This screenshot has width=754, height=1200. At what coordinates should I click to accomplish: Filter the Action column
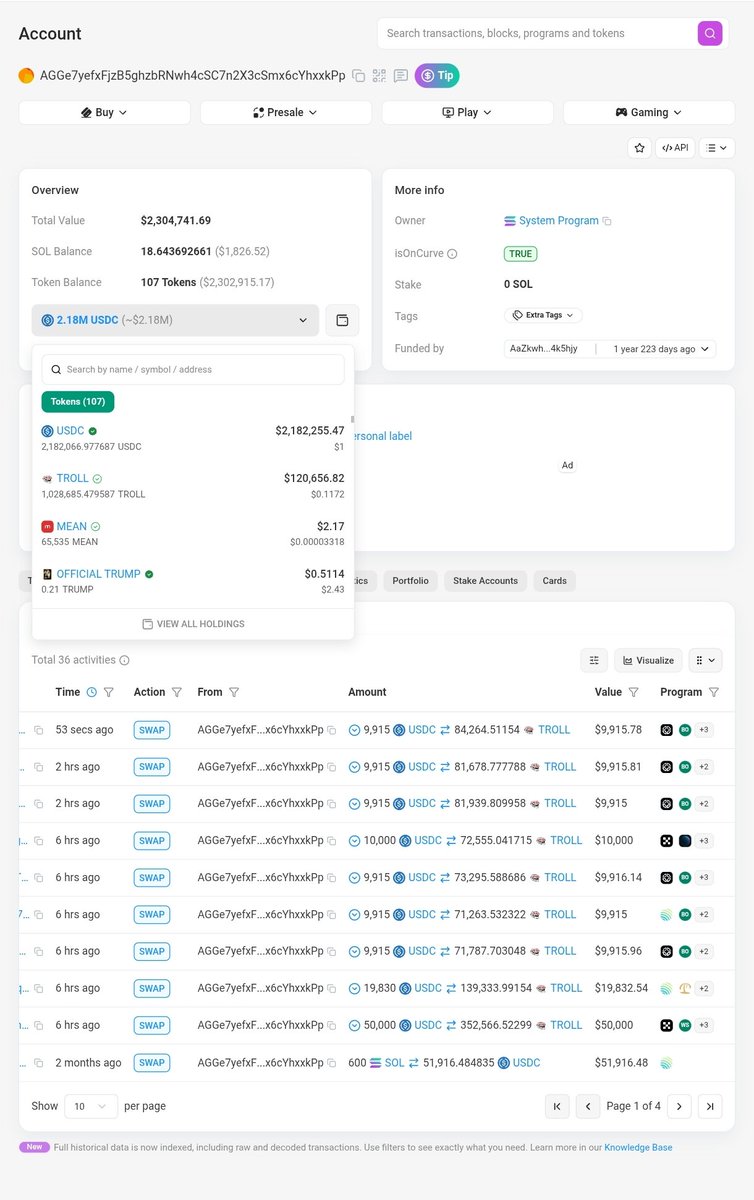177,692
